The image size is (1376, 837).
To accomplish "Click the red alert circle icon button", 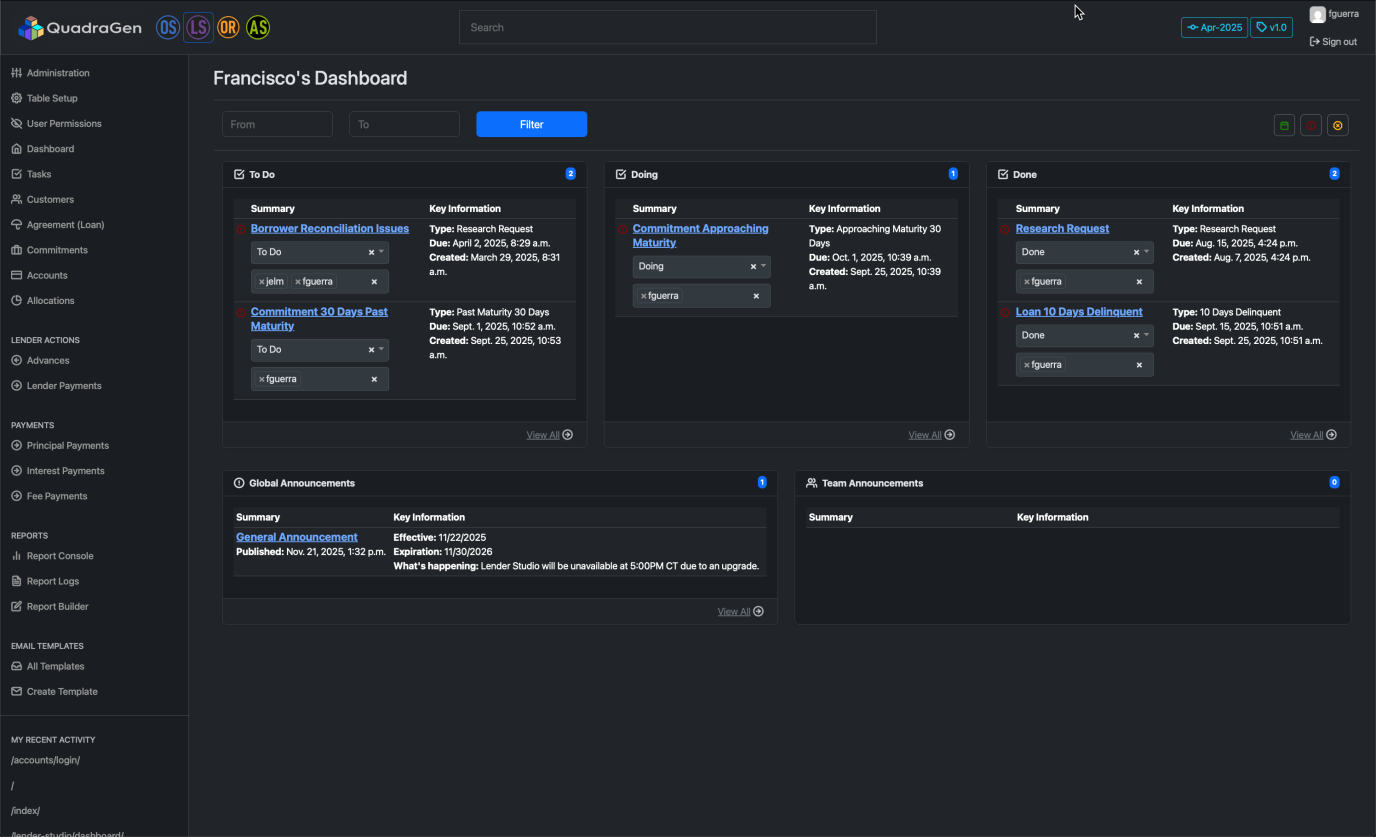I will (x=1311, y=125).
